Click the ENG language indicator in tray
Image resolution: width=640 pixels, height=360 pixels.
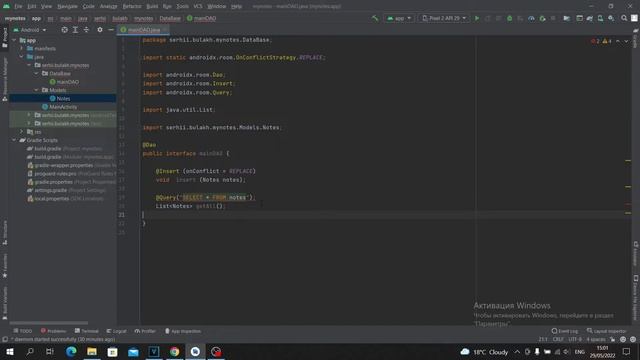[580, 351]
